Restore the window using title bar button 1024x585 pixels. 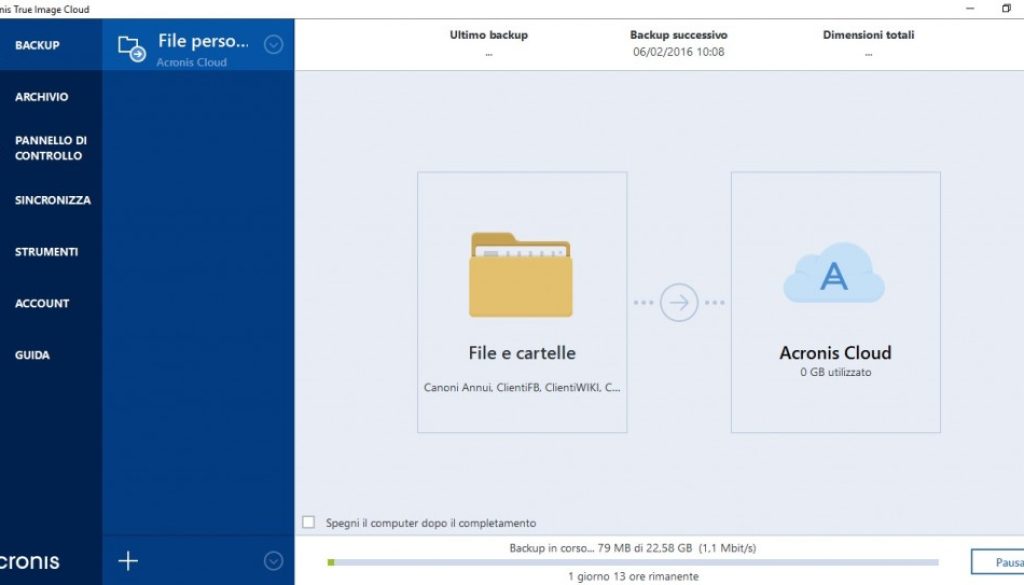coord(1006,9)
